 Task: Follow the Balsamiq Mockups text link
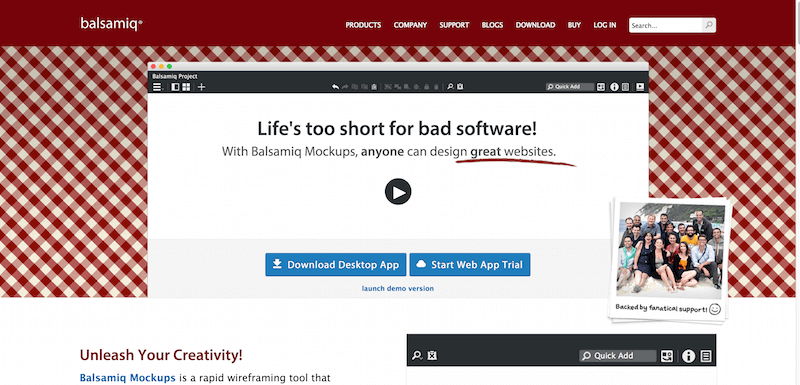pos(128,378)
